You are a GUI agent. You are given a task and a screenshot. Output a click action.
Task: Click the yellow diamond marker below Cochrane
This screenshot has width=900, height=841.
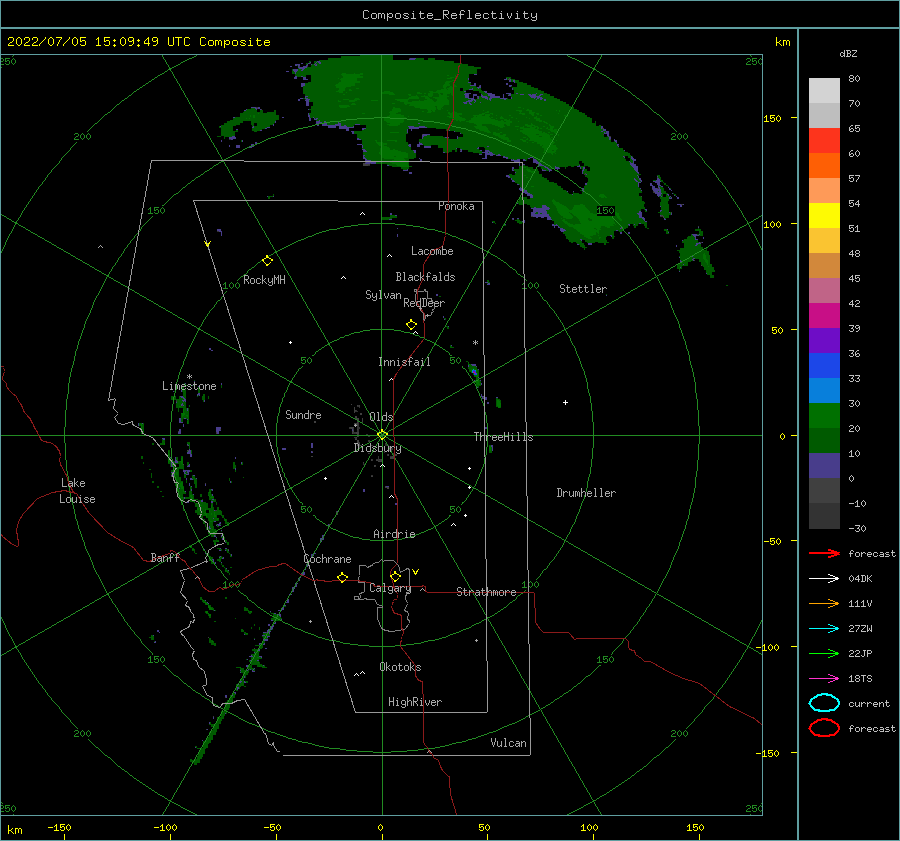tap(342, 577)
